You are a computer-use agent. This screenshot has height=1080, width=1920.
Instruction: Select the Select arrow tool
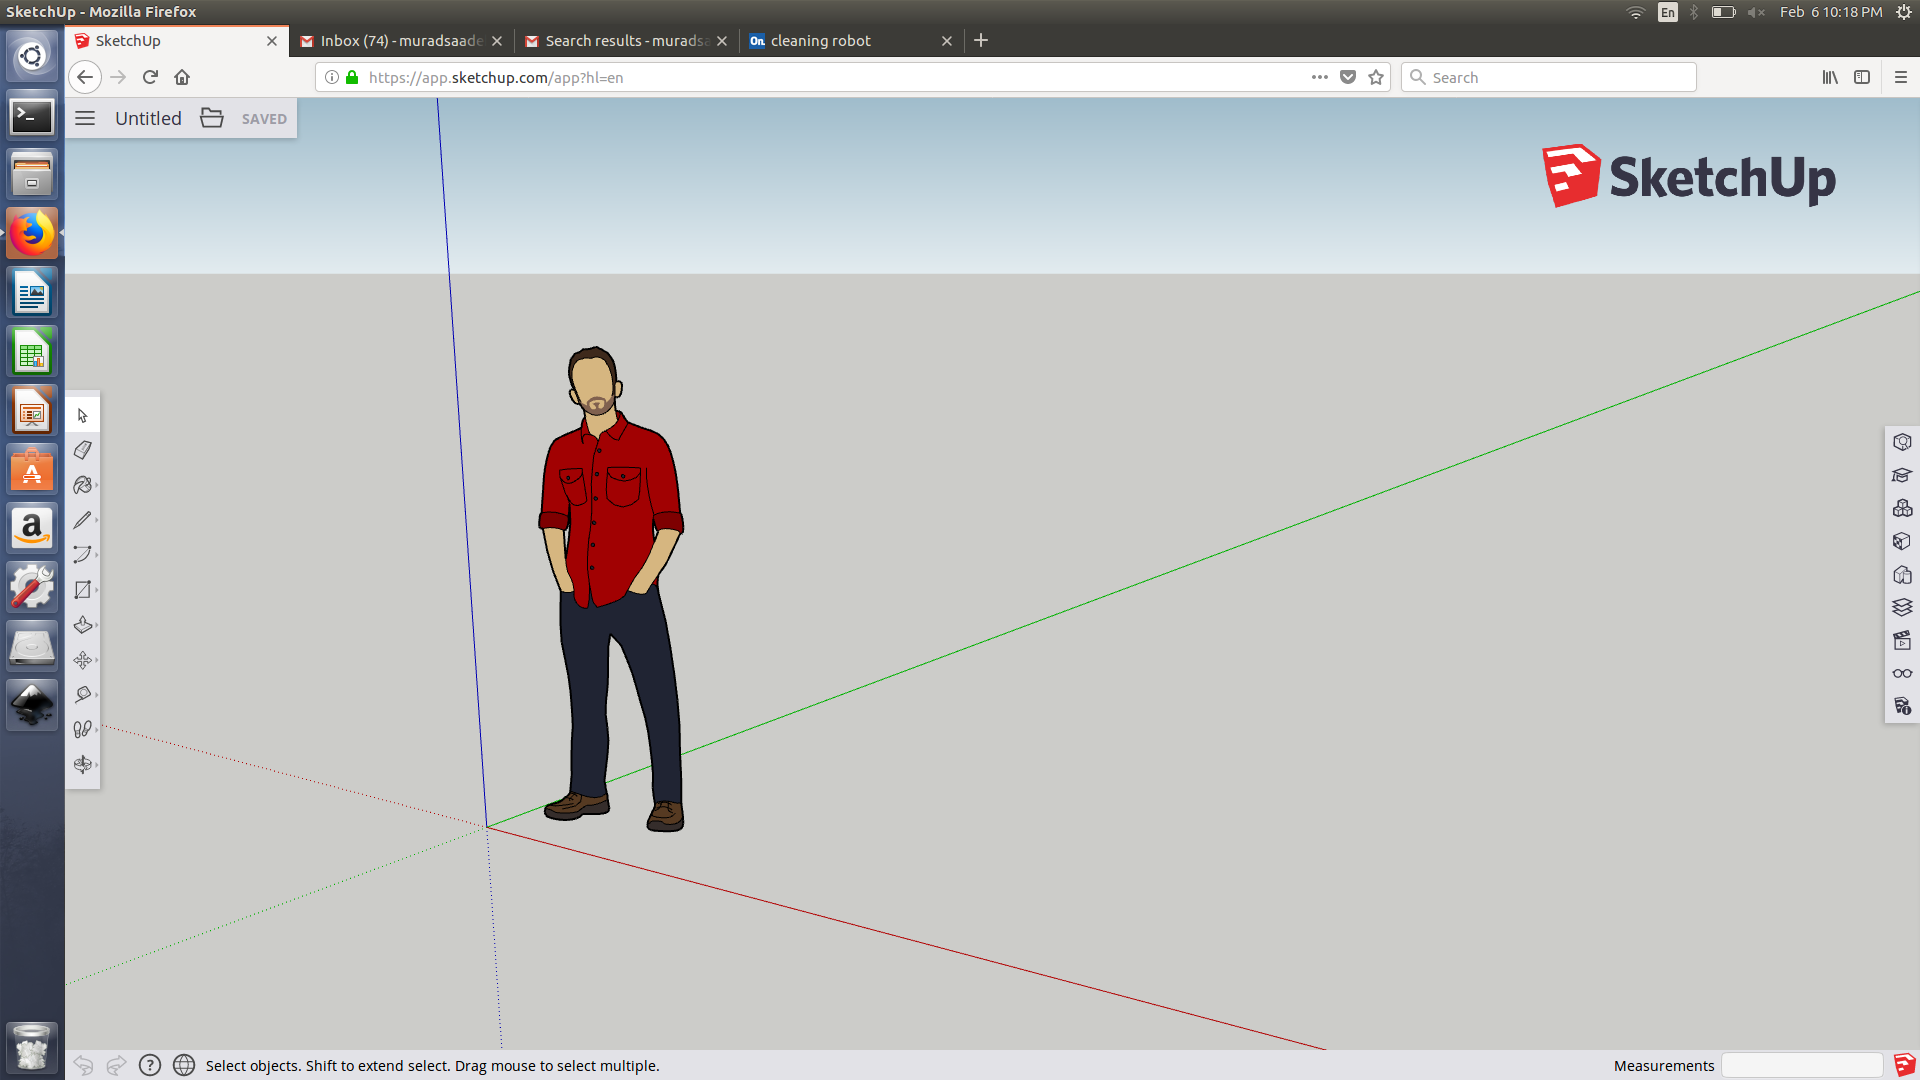(x=83, y=415)
